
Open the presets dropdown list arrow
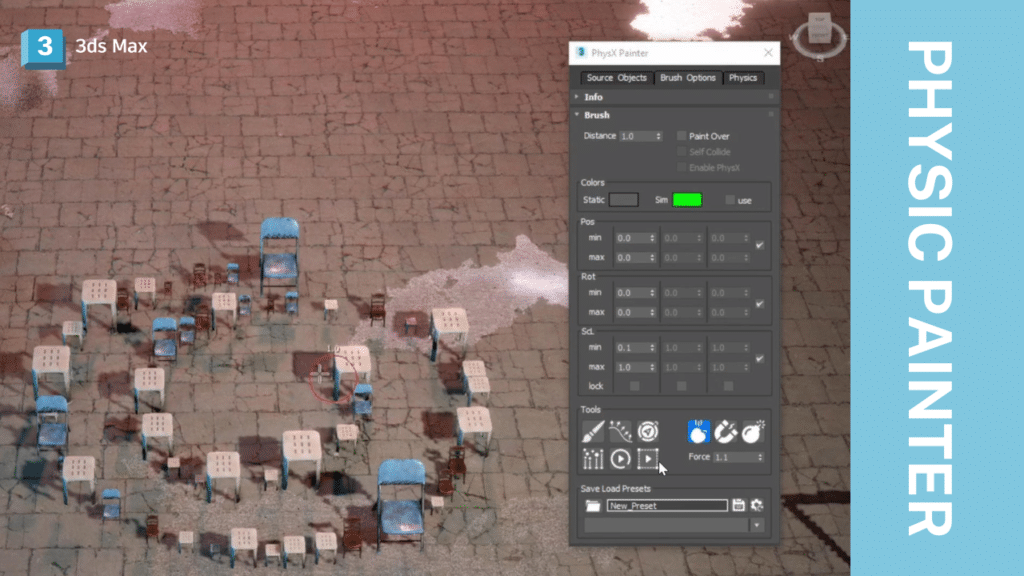pos(757,525)
